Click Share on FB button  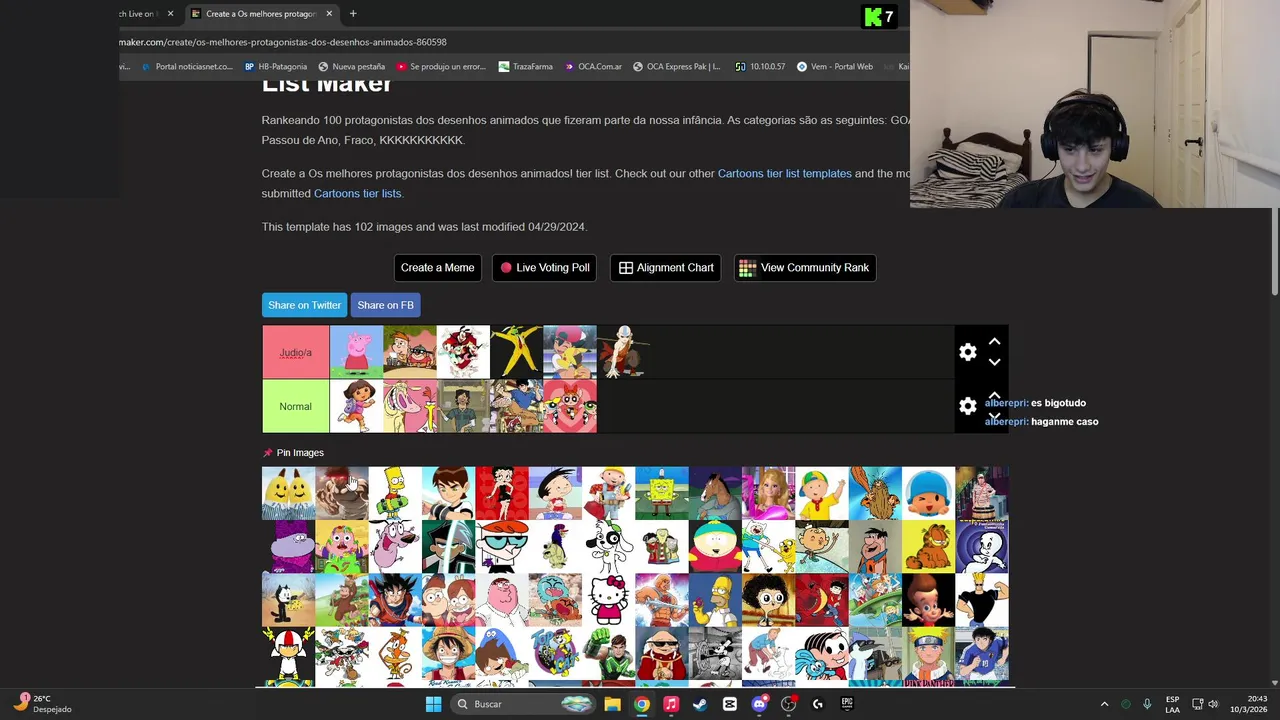click(x=385, y=305)
